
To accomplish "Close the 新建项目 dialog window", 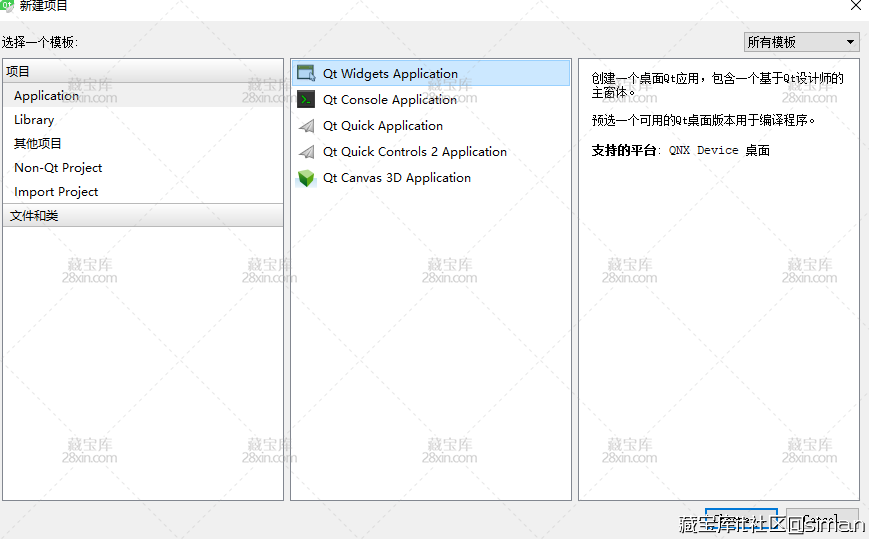I will (856, 6).
